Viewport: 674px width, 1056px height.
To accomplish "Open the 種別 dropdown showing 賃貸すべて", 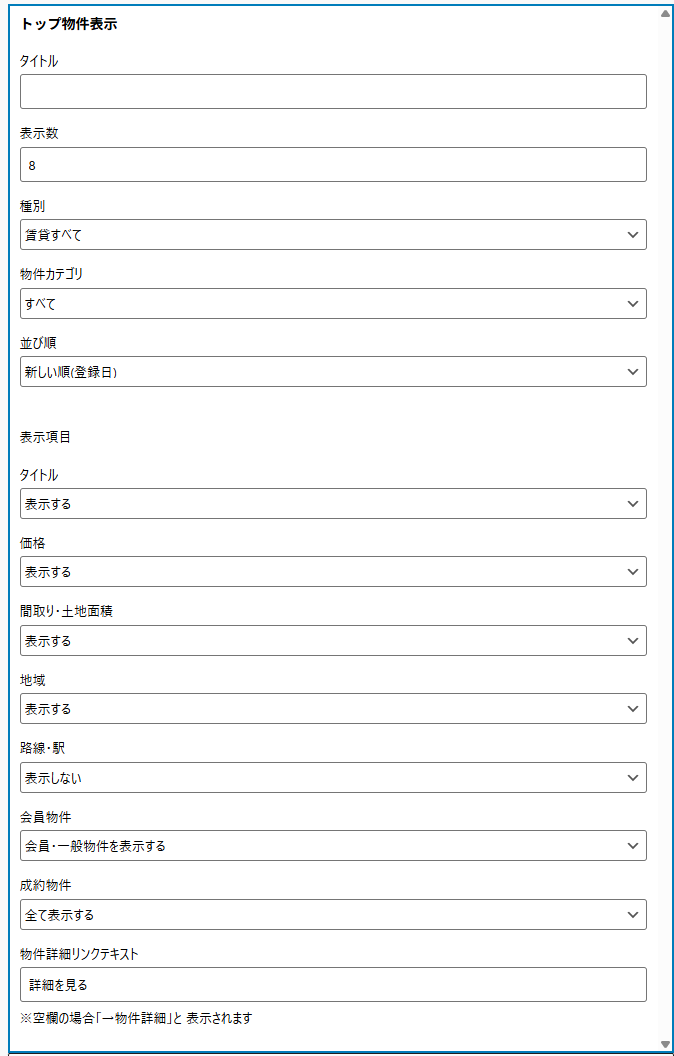I will click(x=333, y=235).
